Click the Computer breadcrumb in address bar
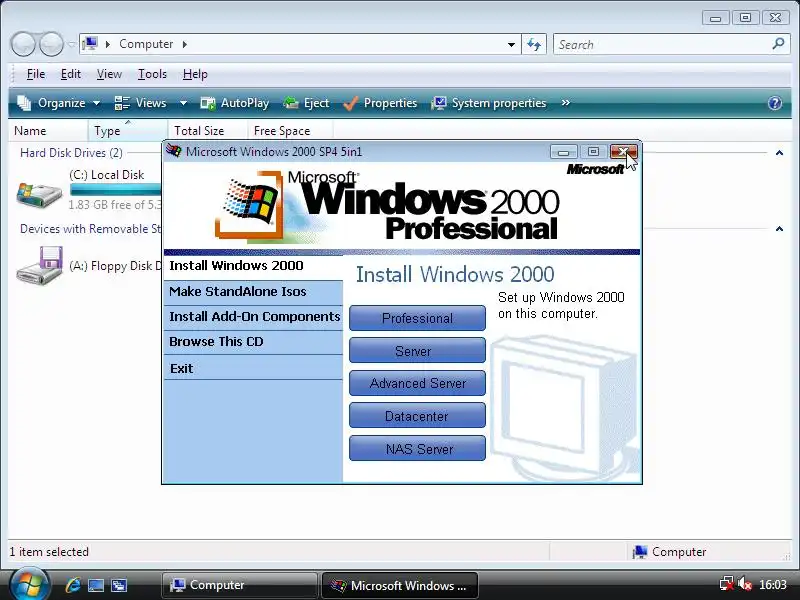This screenshot has width=800, height=600. [x=146, y=44]
